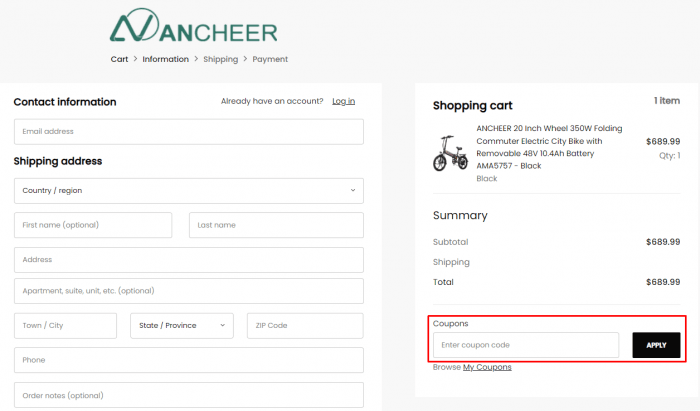Click the Shipping address heading

58,161
